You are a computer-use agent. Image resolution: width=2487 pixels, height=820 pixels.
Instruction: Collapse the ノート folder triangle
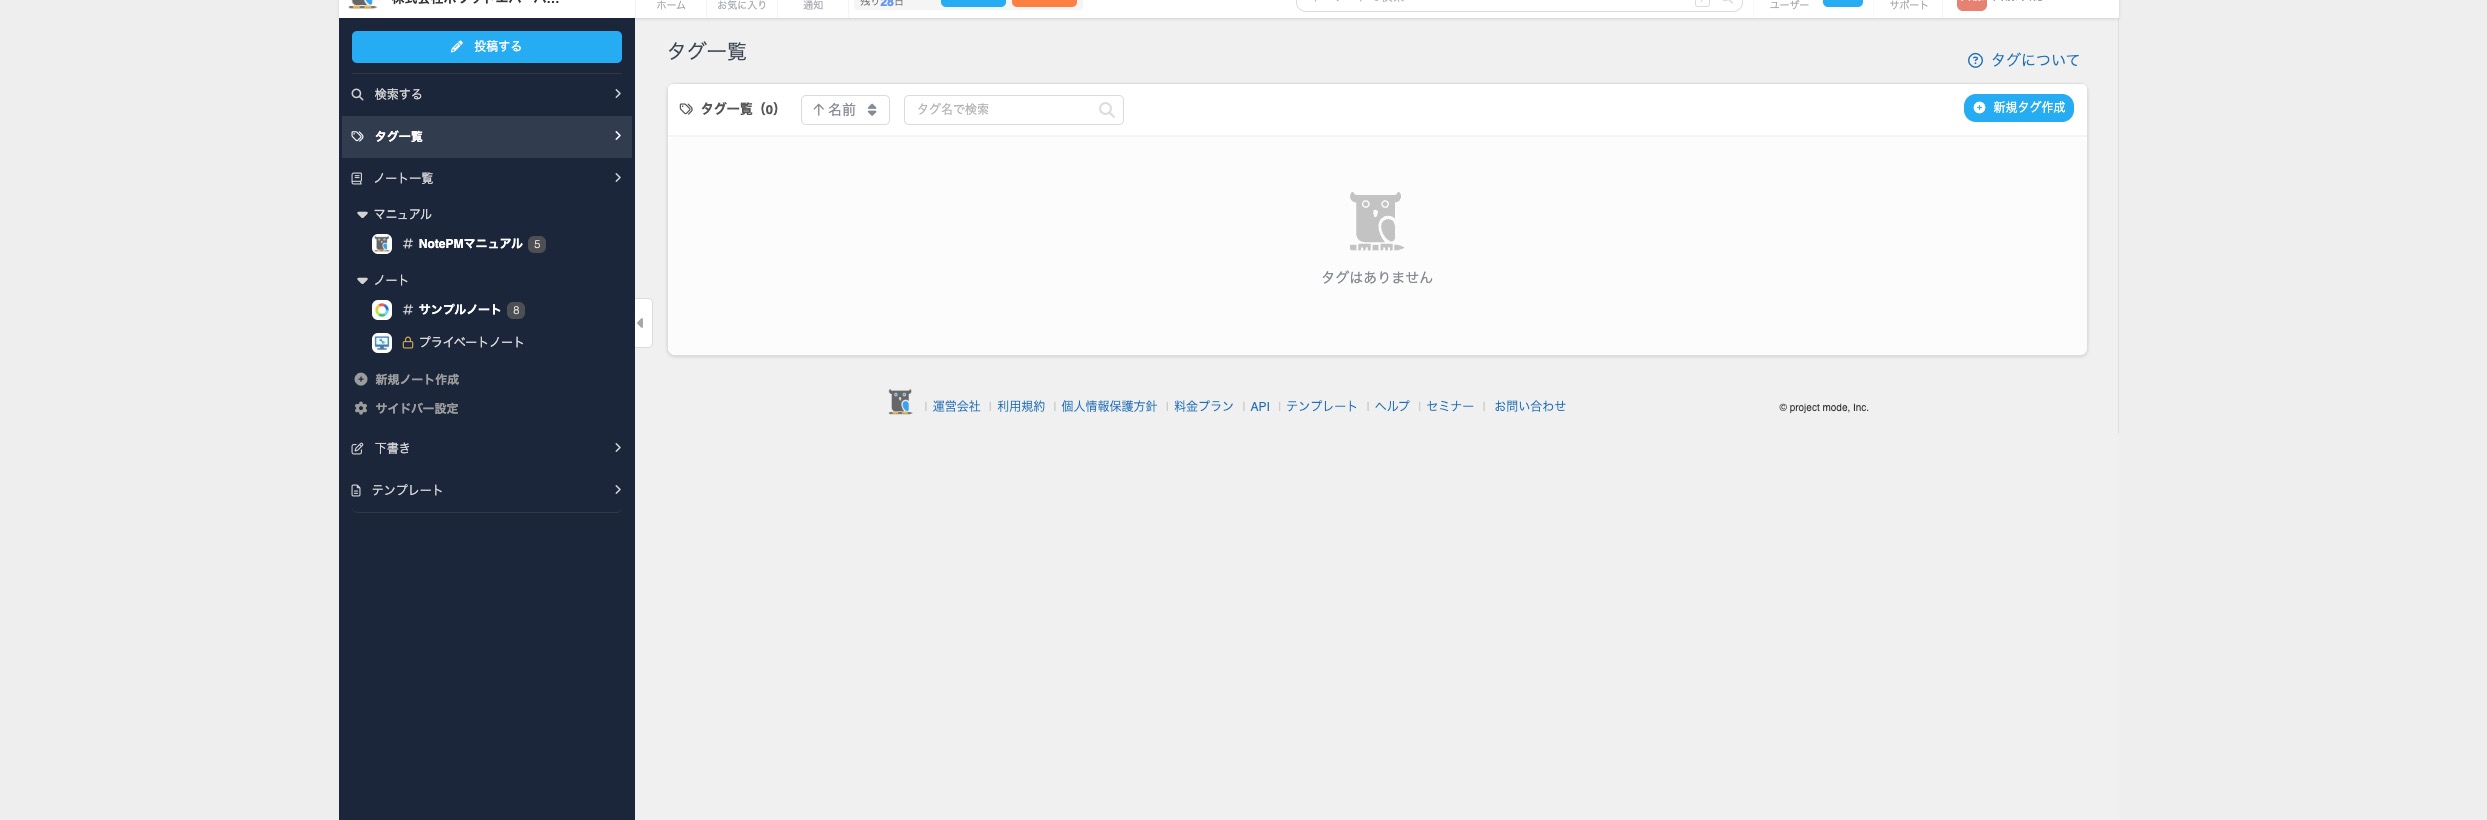pyautogui.click(x=362, y=281)
